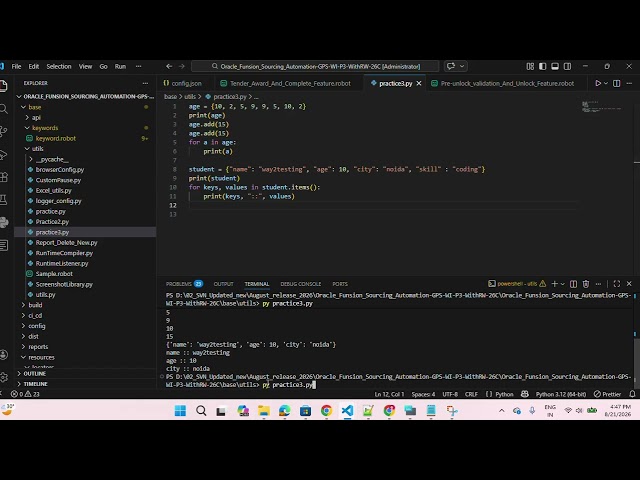
Task: Open the Run menu
Action: [x=120, y=66]
